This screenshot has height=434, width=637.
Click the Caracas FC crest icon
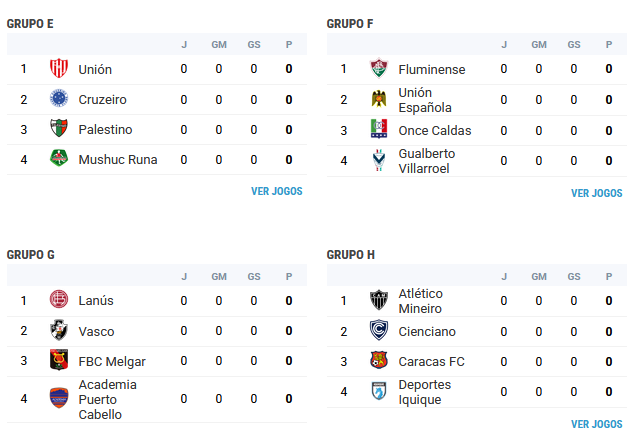coord(378,361)
